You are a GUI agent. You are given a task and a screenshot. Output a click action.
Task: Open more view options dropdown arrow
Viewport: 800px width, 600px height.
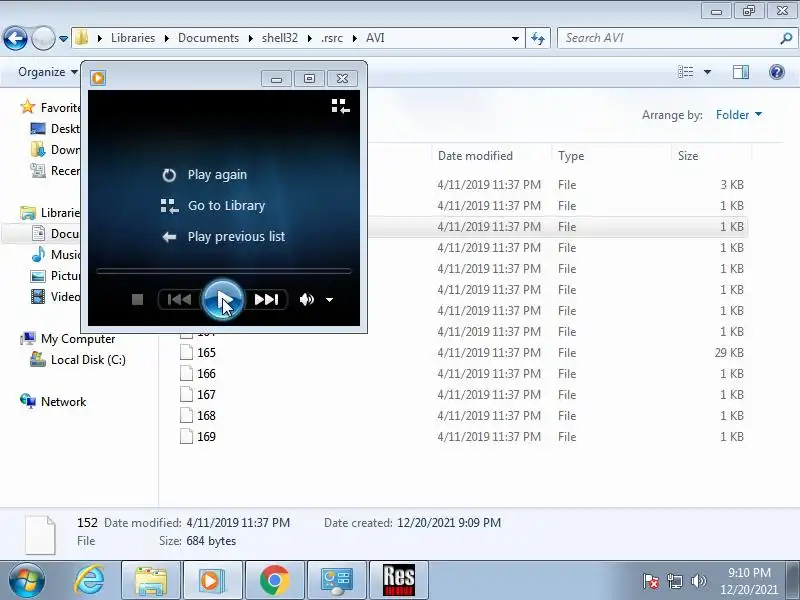pos(707,72)
